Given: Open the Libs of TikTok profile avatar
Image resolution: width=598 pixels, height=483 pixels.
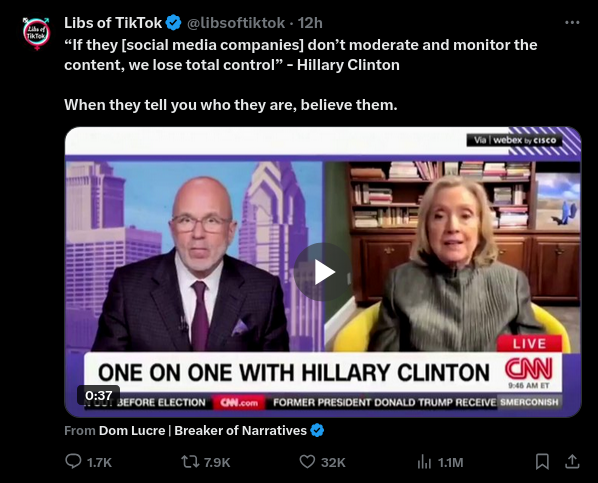Looking at the screenshot, I should 36,34.
